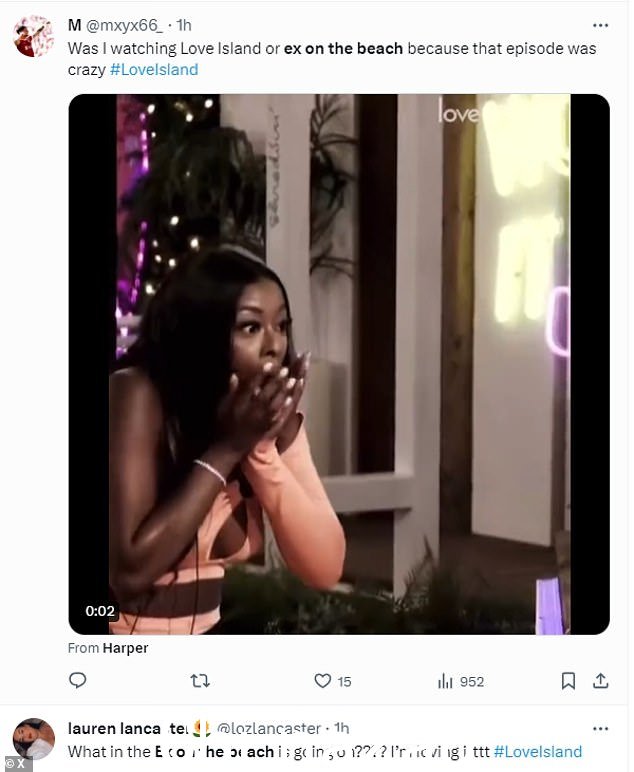
Task: Repost M's tweet with the retweet icon
Action: (x=200, y=681)
